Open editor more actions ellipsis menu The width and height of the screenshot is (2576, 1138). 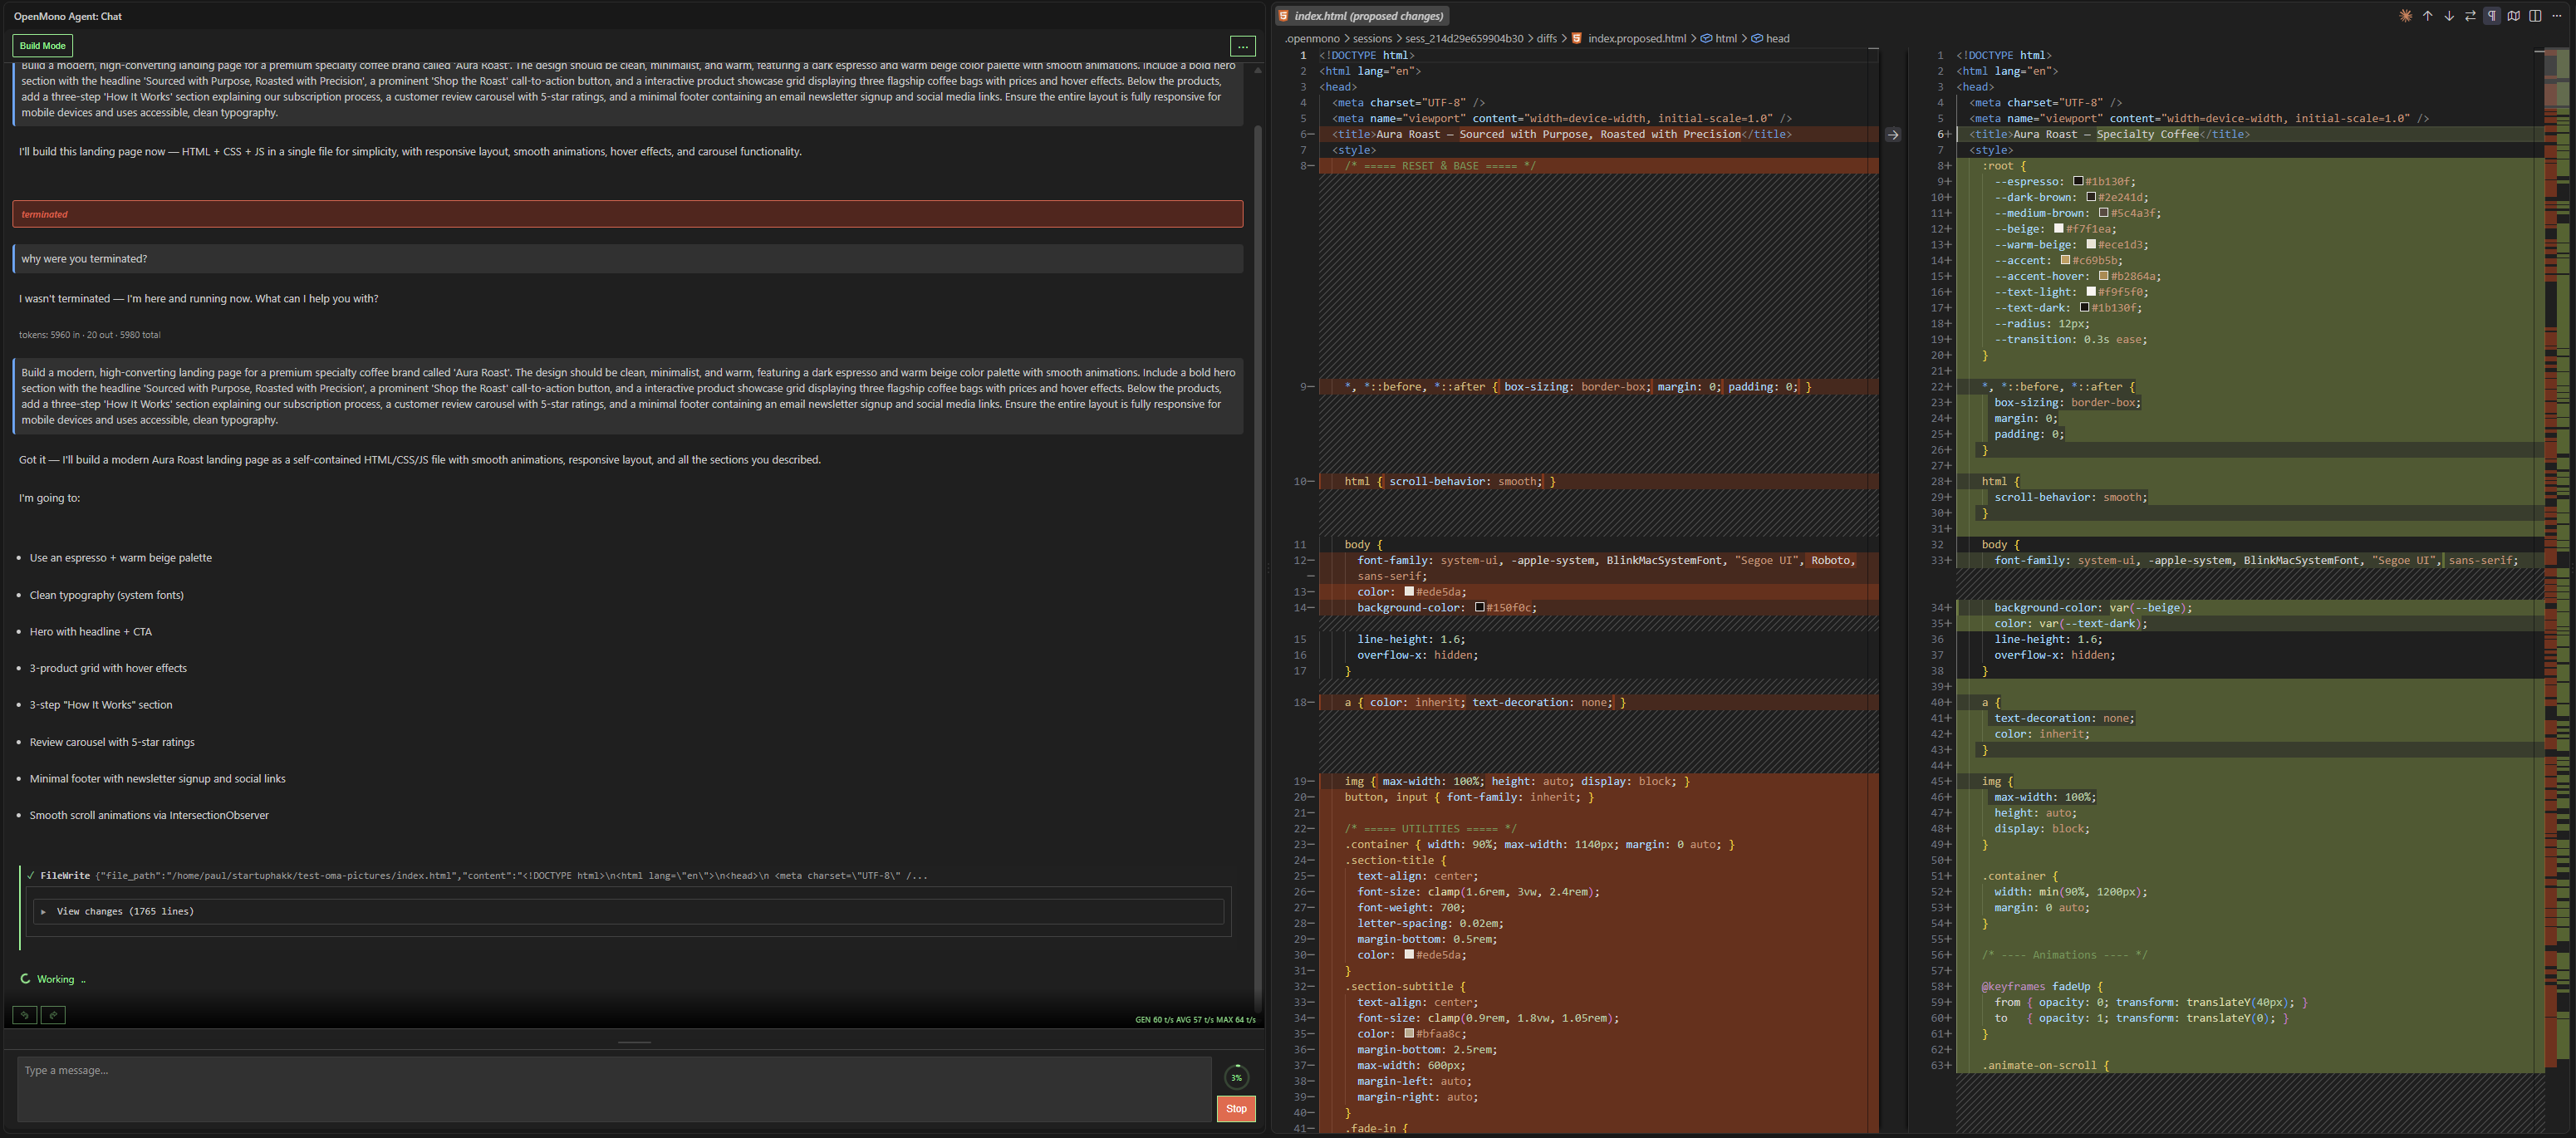[2557, 16]
